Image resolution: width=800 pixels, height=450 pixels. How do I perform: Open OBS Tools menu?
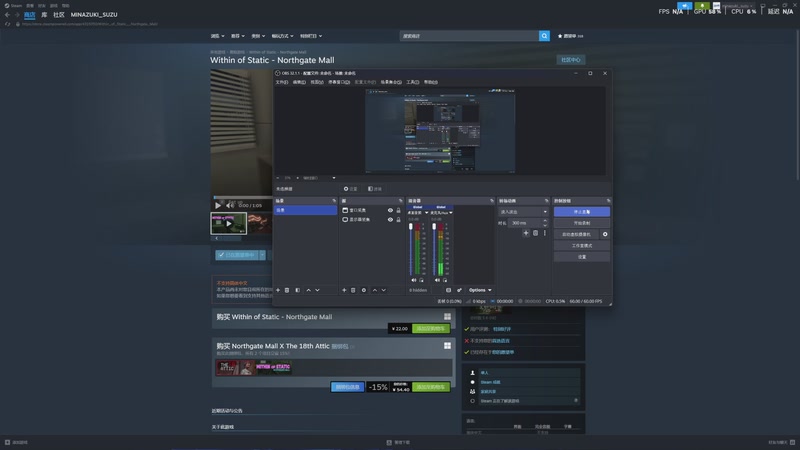click(413, 82)
